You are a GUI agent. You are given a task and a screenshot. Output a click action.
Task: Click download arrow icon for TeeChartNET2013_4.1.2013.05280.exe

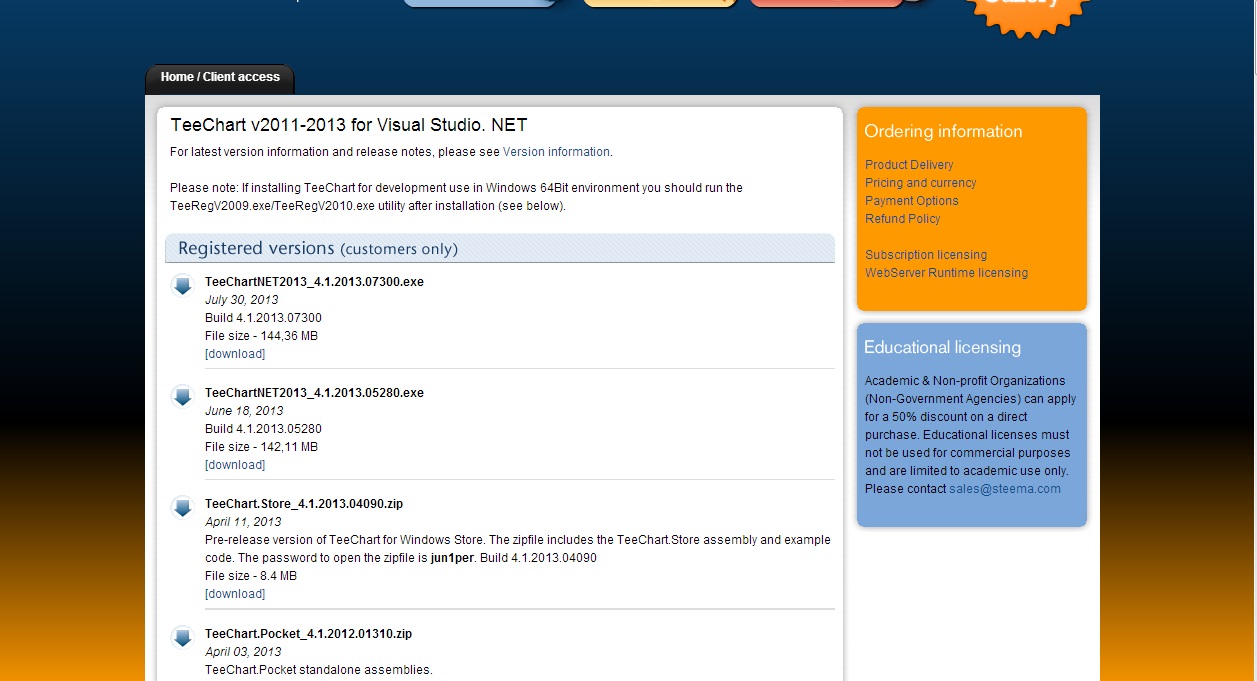pos(182,397)
